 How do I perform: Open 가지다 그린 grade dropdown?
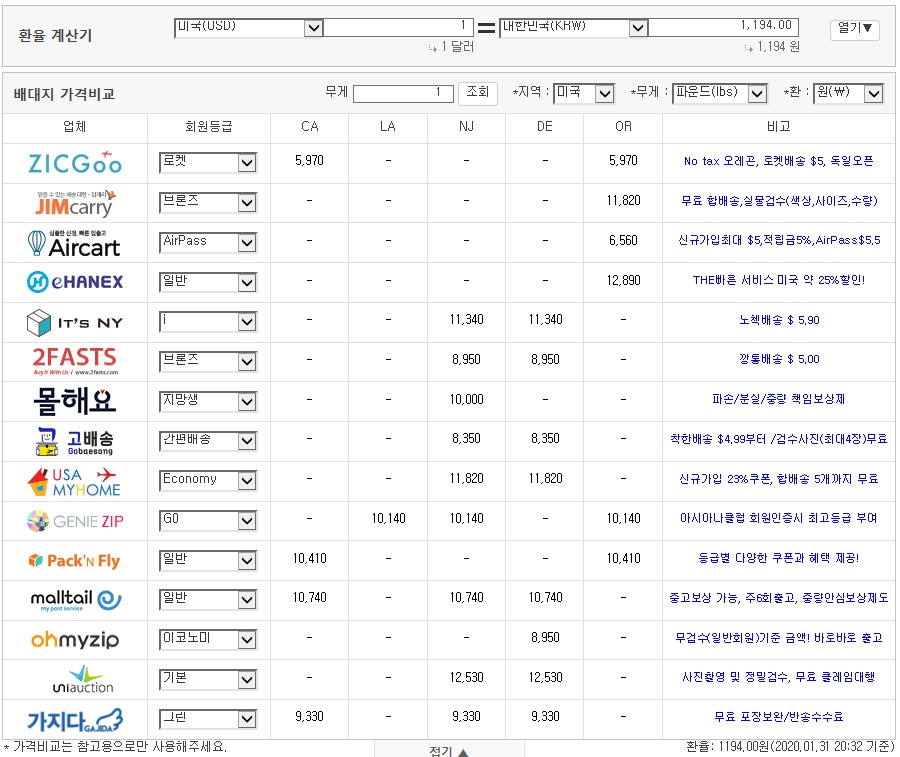click(208, 719)
